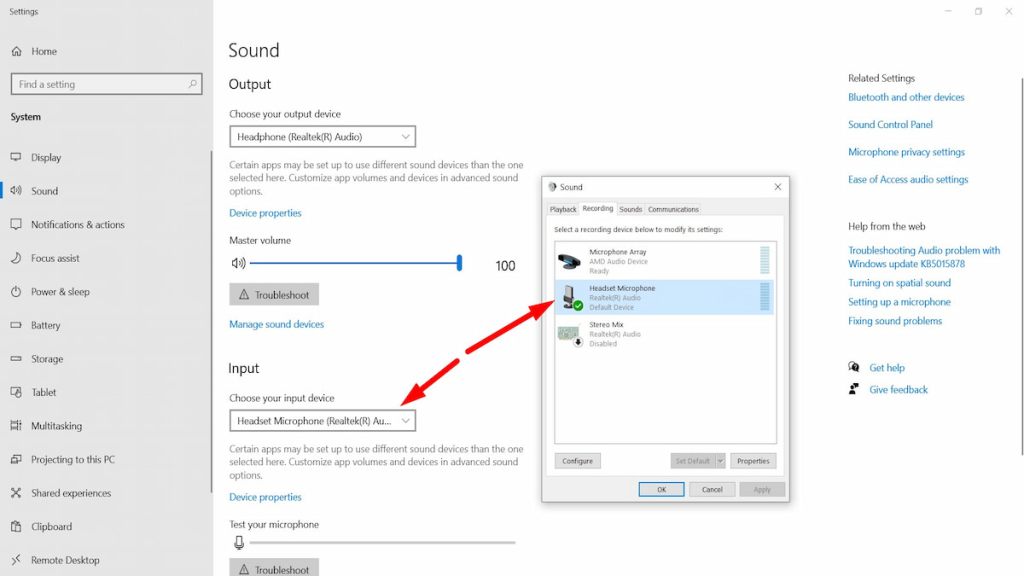Click the Get help chat icon
This screenshot has height=576, width=1024.
point(854,367)
